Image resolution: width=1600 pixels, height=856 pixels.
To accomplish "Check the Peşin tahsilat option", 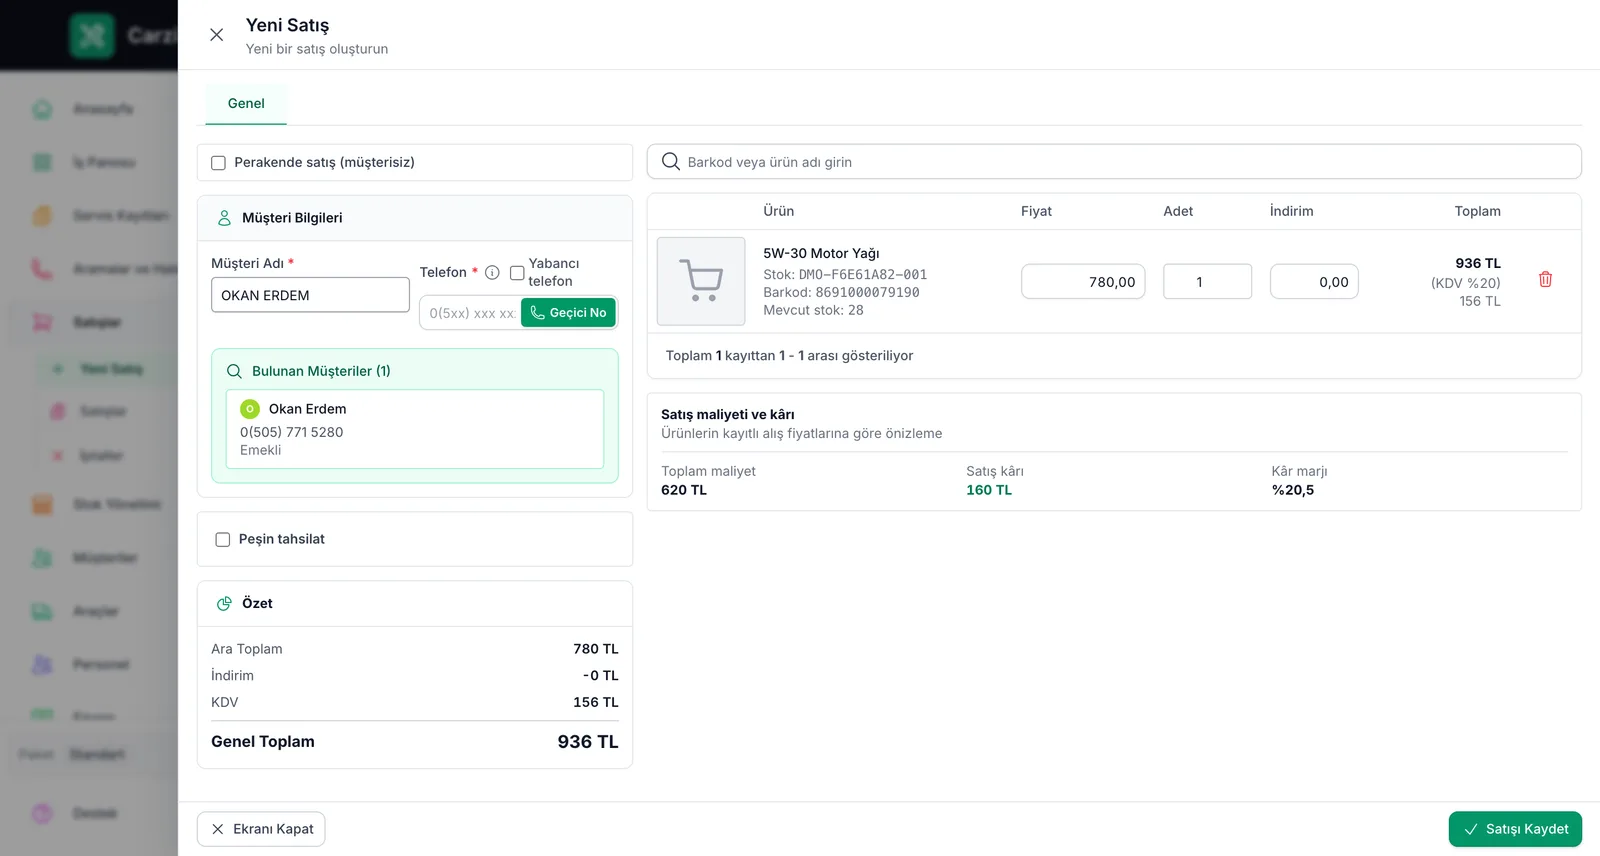I will pyautogui.click(x=223, y=540).
